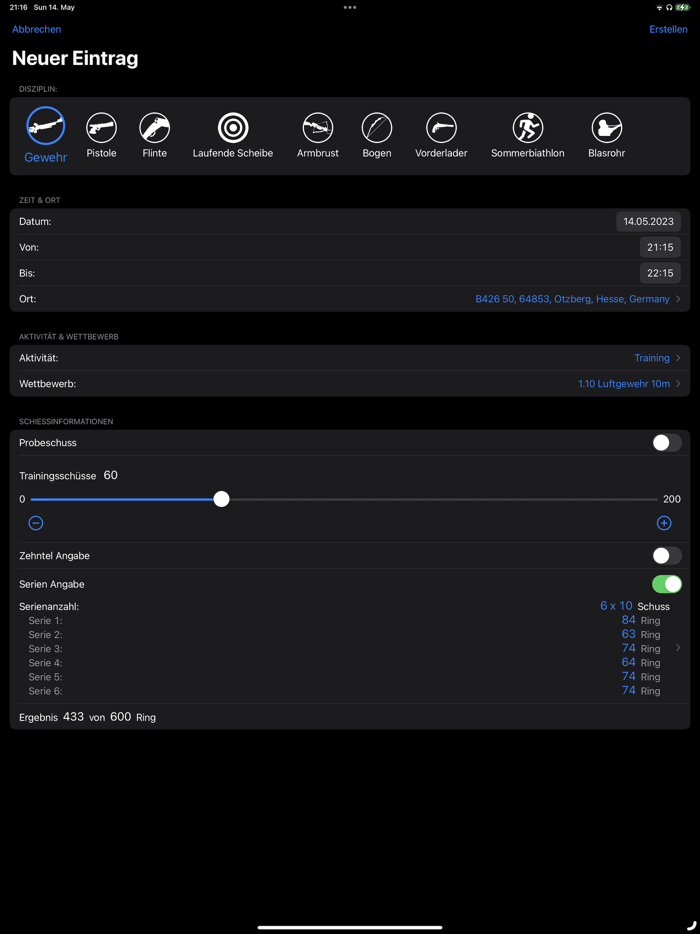Tap the status bar clock 21:16
The image size is (700, 934).
pyautogui.click(x=17, y=8)
